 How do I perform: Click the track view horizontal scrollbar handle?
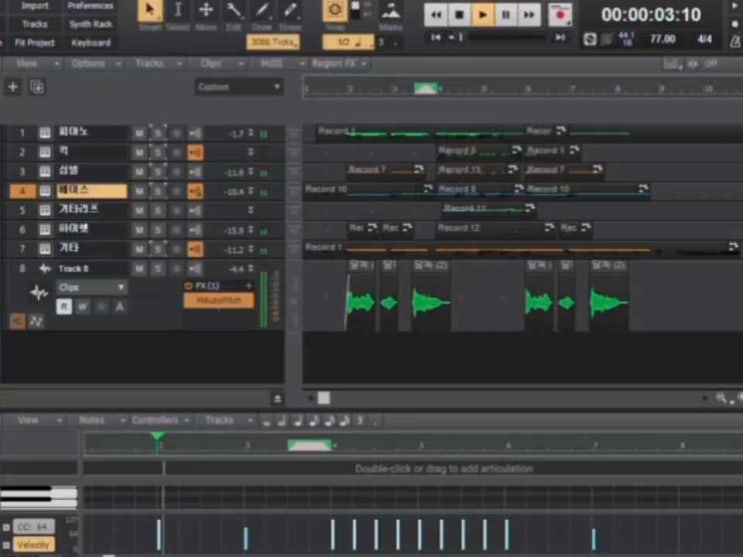323,398
